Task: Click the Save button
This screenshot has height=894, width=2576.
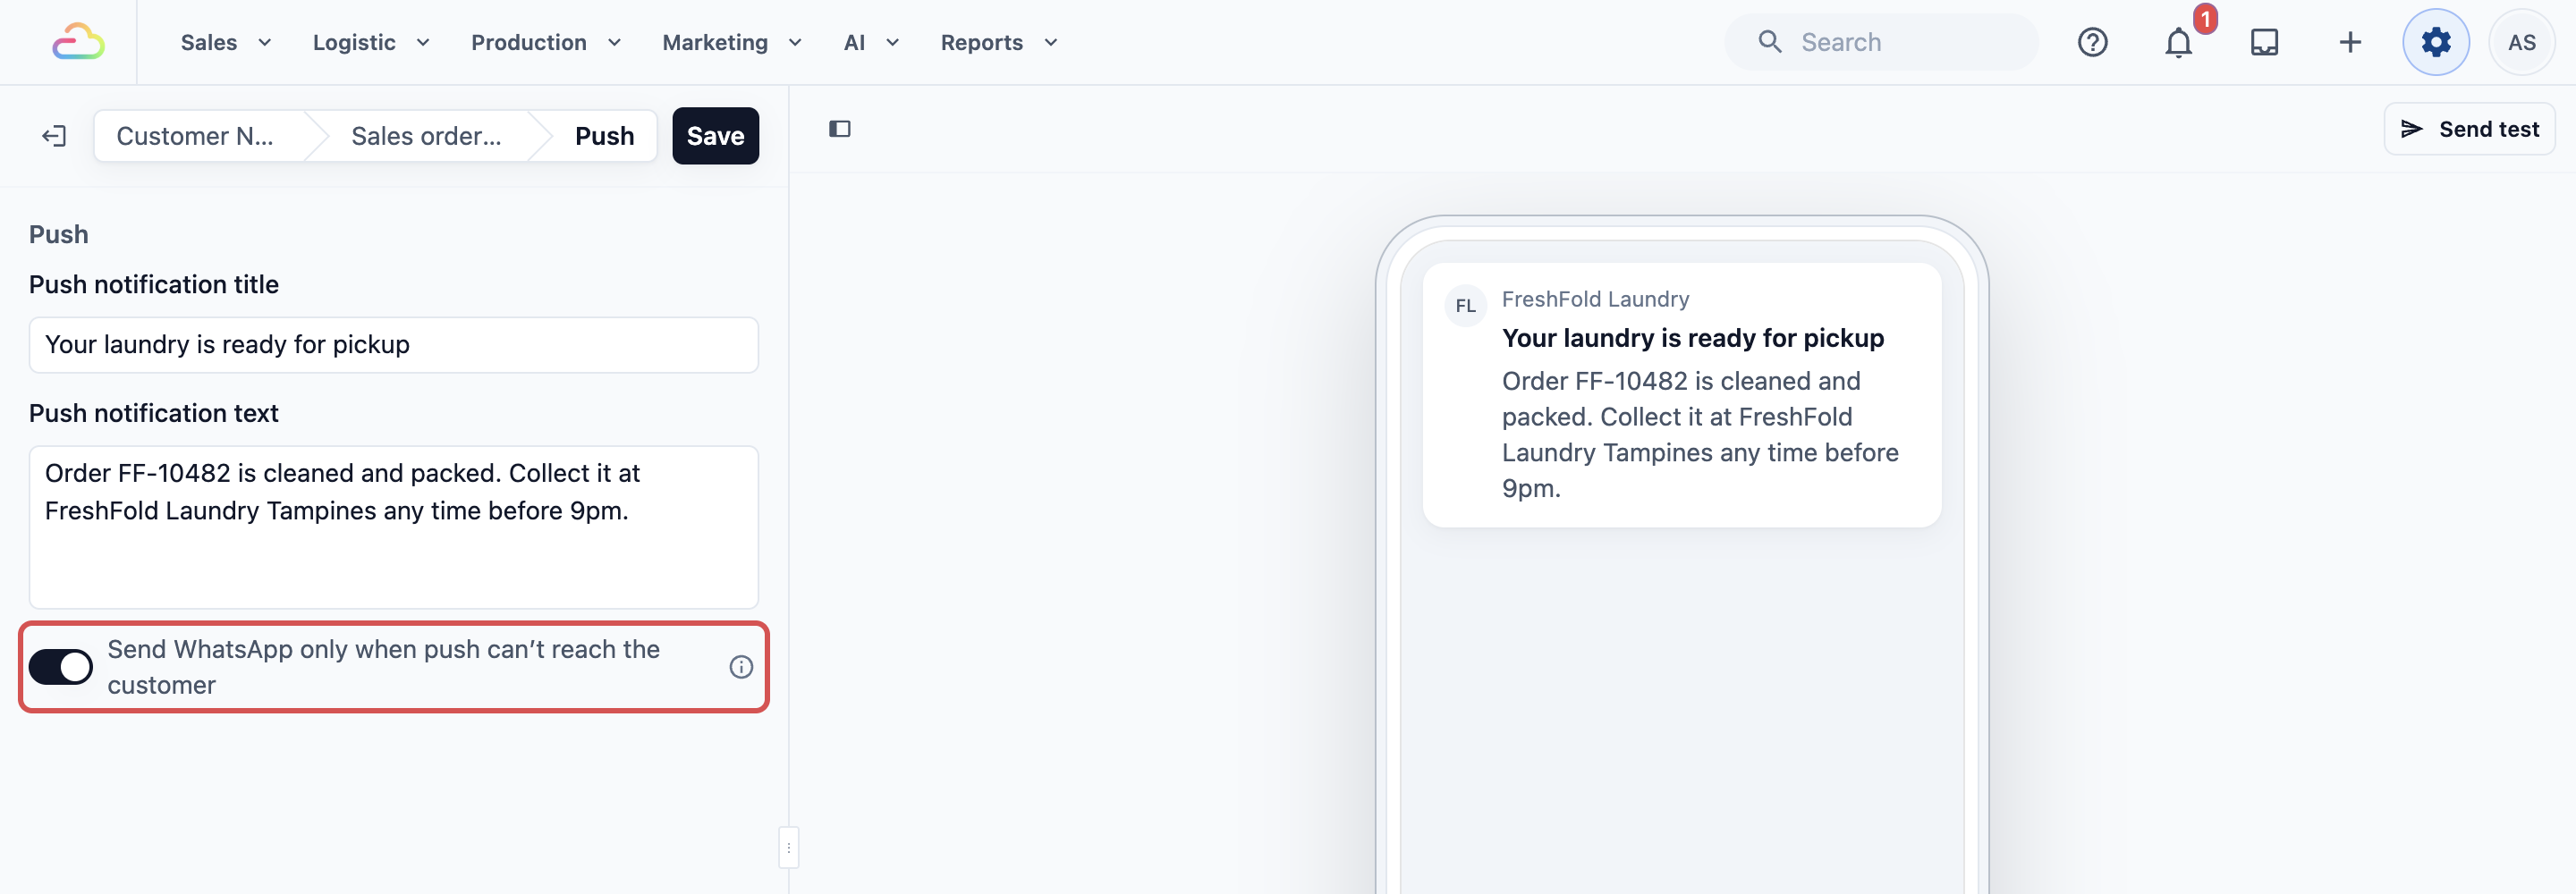Action: [x=715, y=136]
